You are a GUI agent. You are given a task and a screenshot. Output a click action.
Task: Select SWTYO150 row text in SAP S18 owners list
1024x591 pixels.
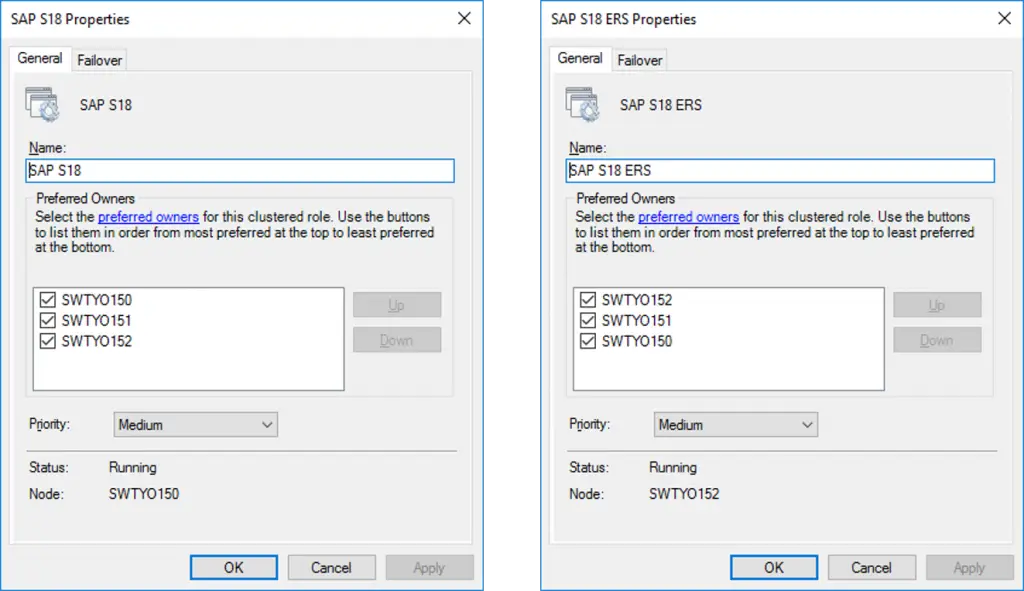tap(97, 300)
